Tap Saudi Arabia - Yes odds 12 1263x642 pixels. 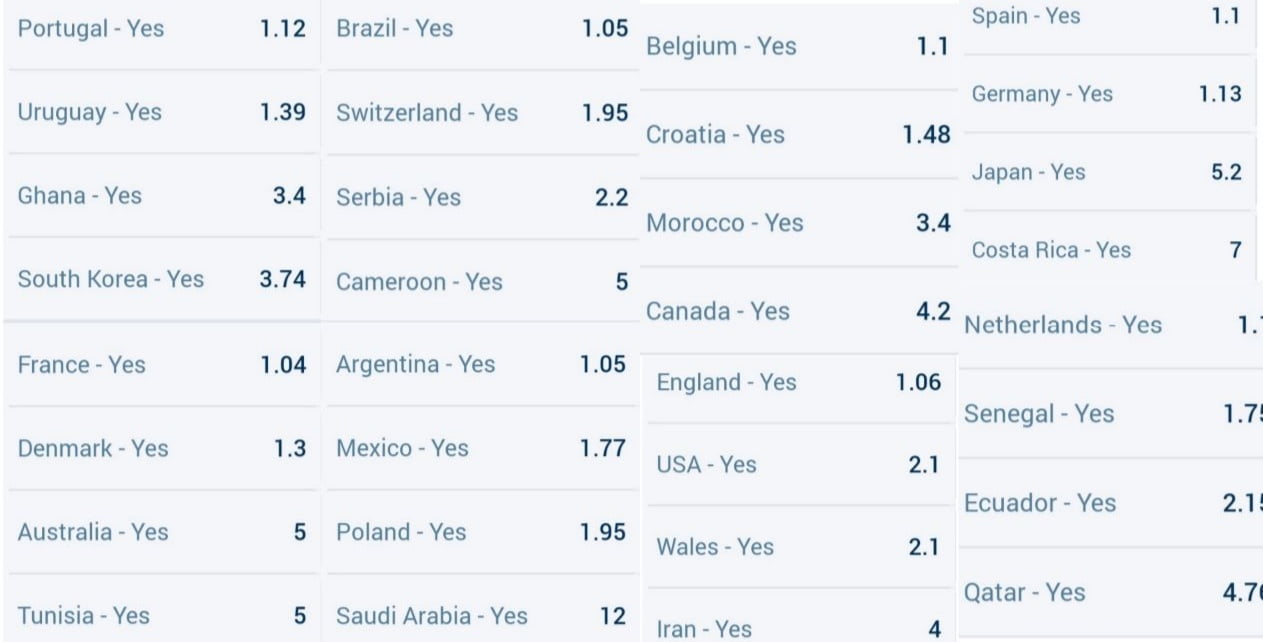[482, 616]
